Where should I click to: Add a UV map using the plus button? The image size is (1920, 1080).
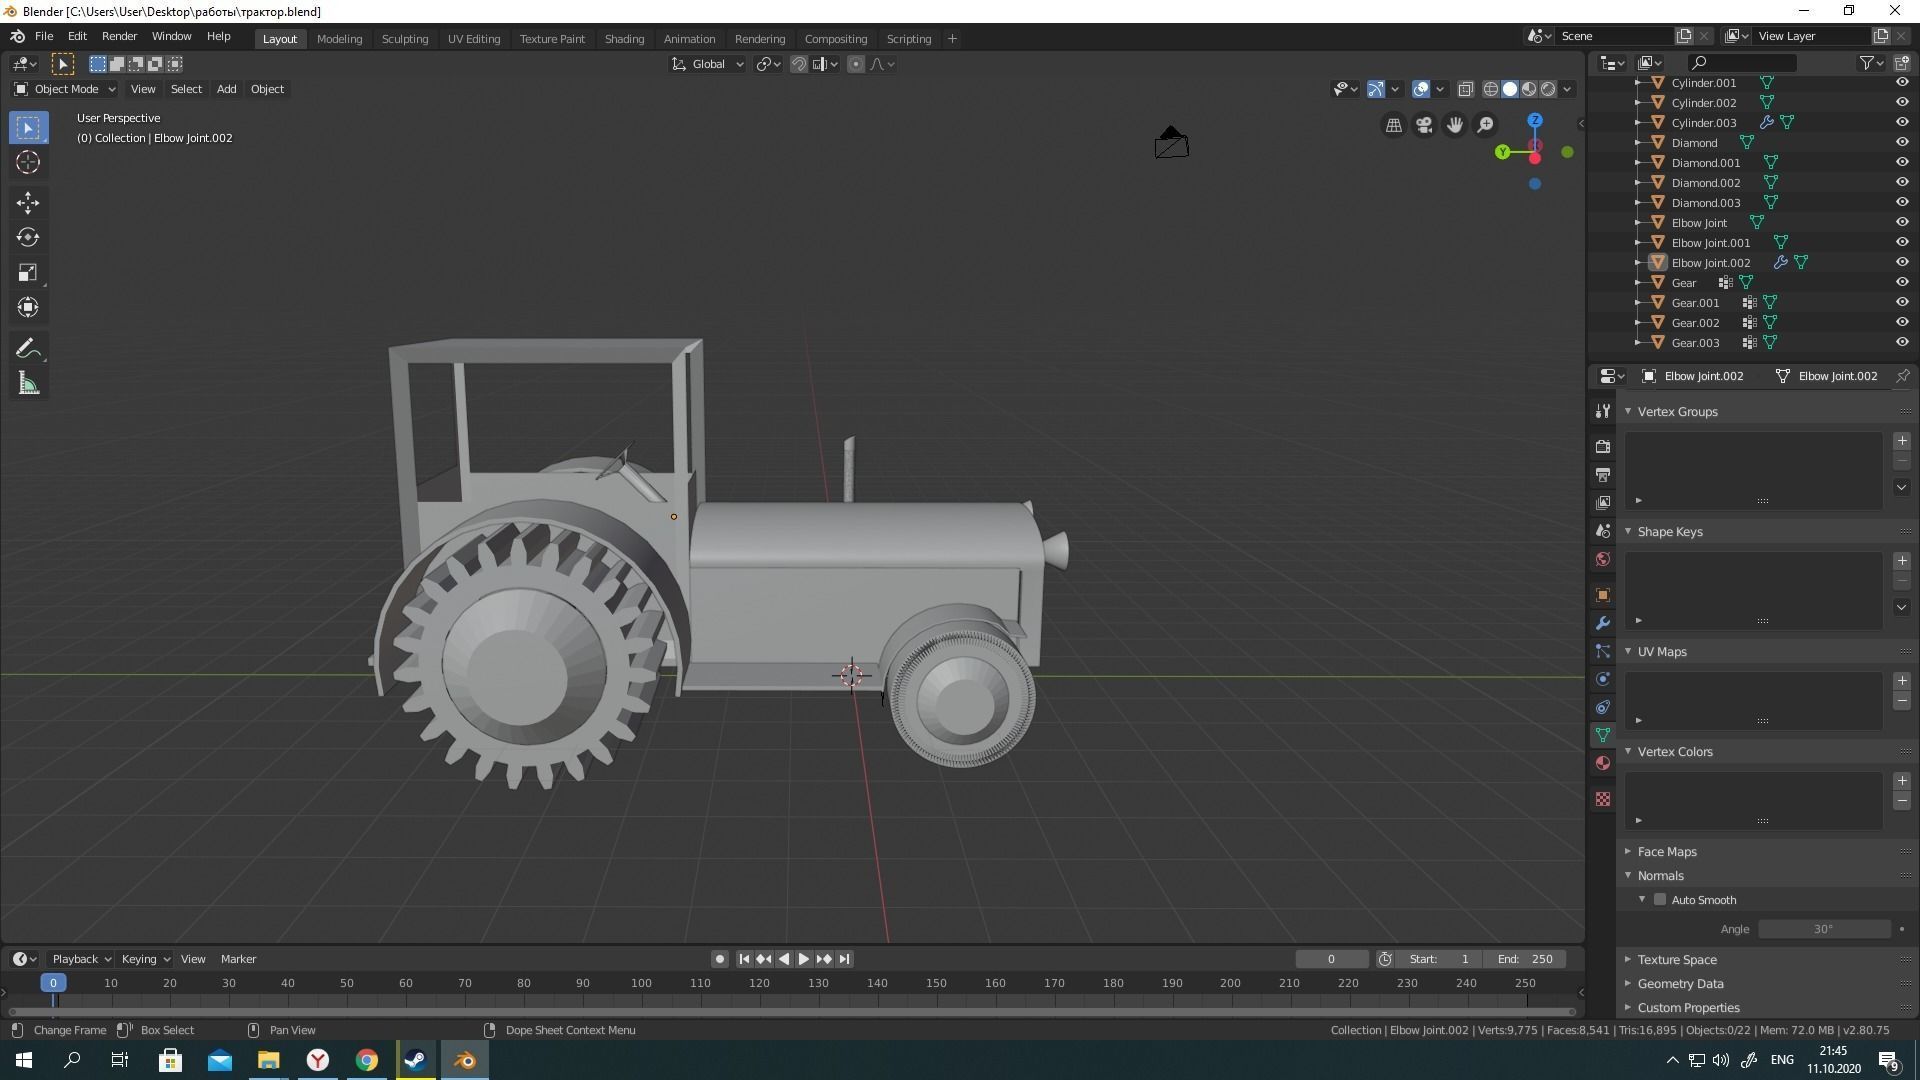coord(1902,680)
